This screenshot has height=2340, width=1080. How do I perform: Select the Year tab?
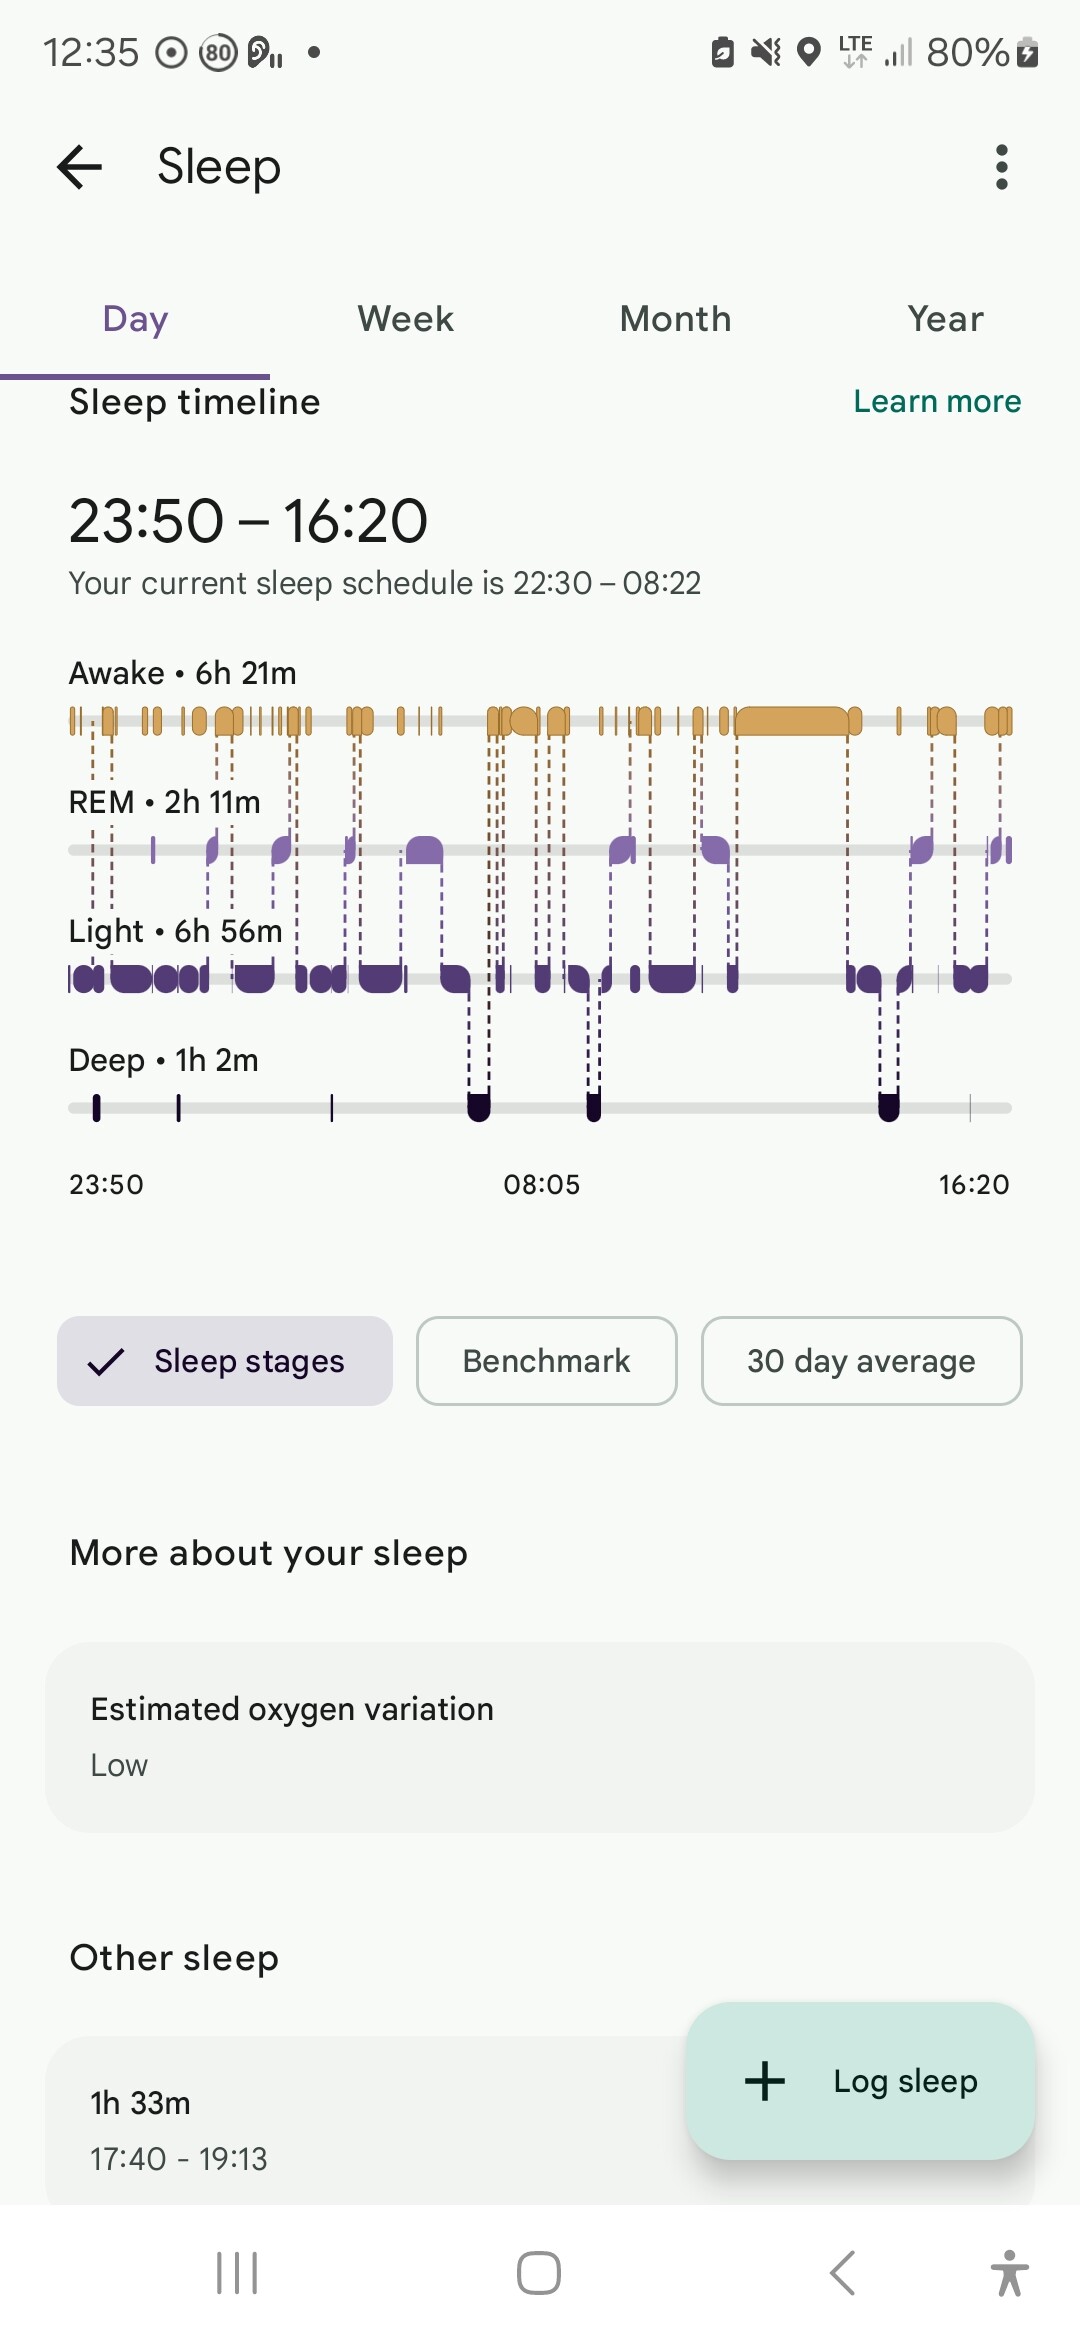point(945,319)
